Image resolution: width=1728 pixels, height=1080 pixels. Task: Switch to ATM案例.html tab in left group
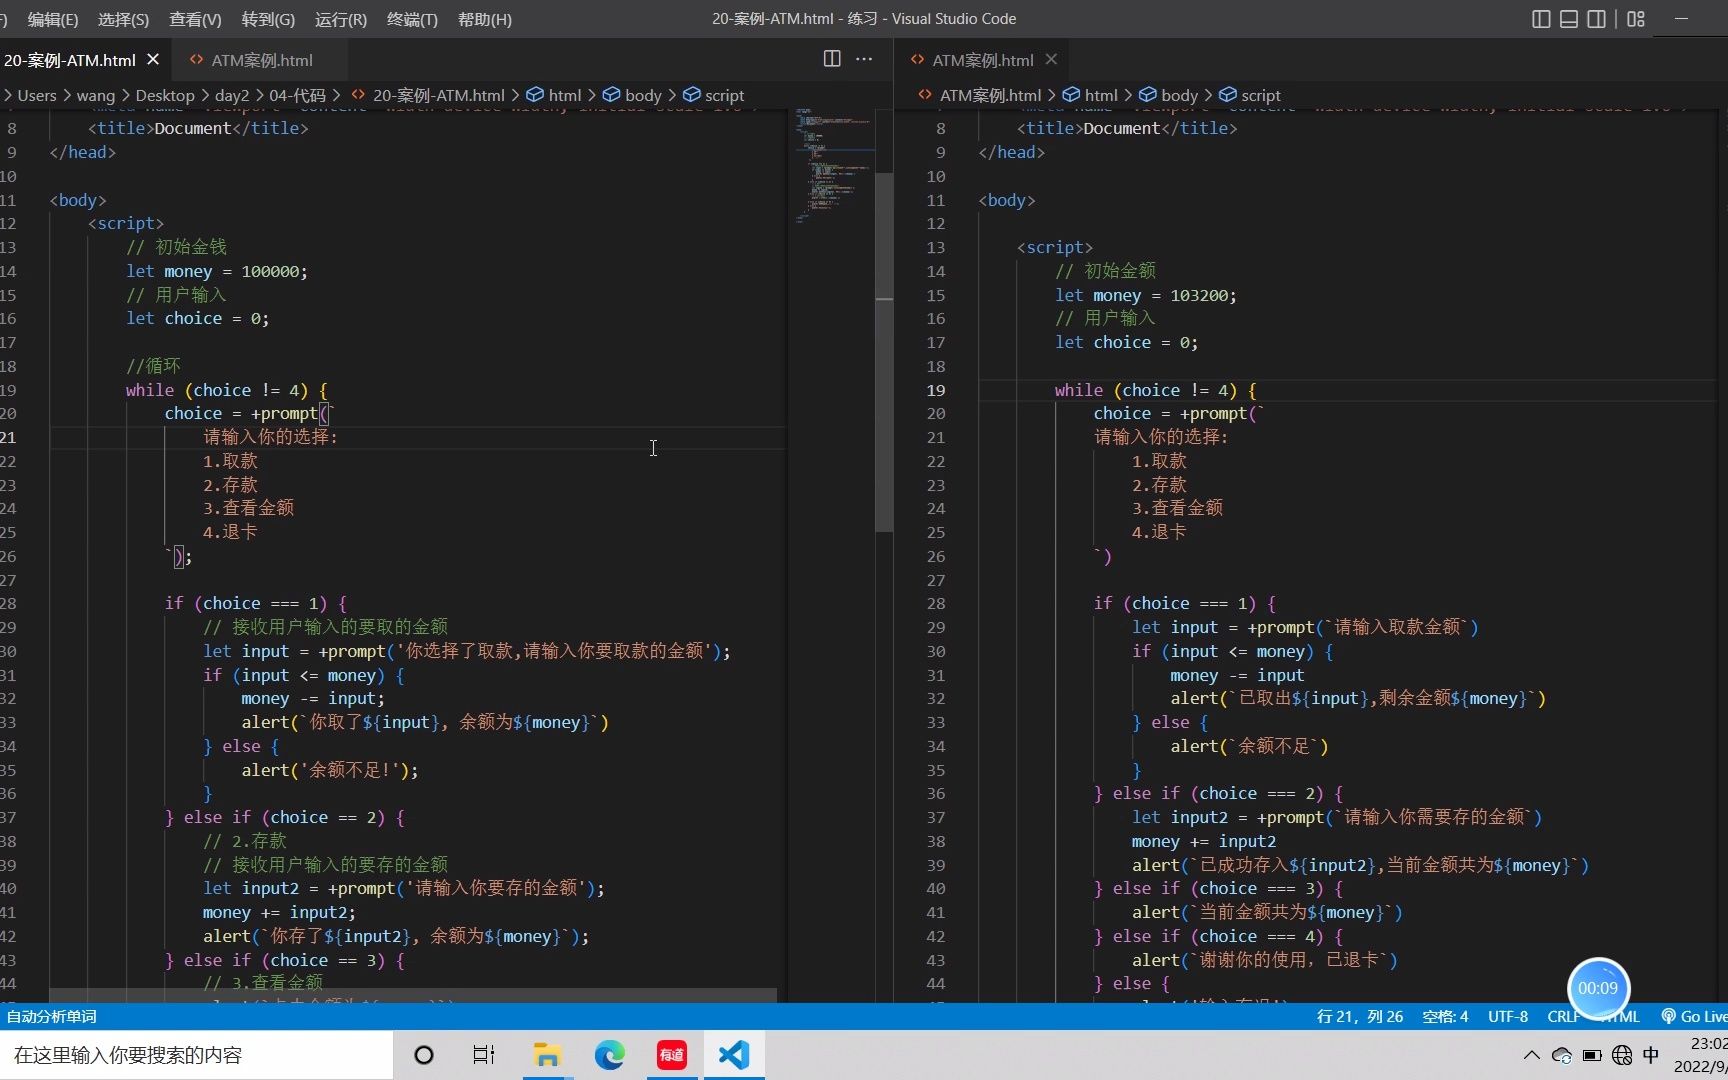pos(261,60)
